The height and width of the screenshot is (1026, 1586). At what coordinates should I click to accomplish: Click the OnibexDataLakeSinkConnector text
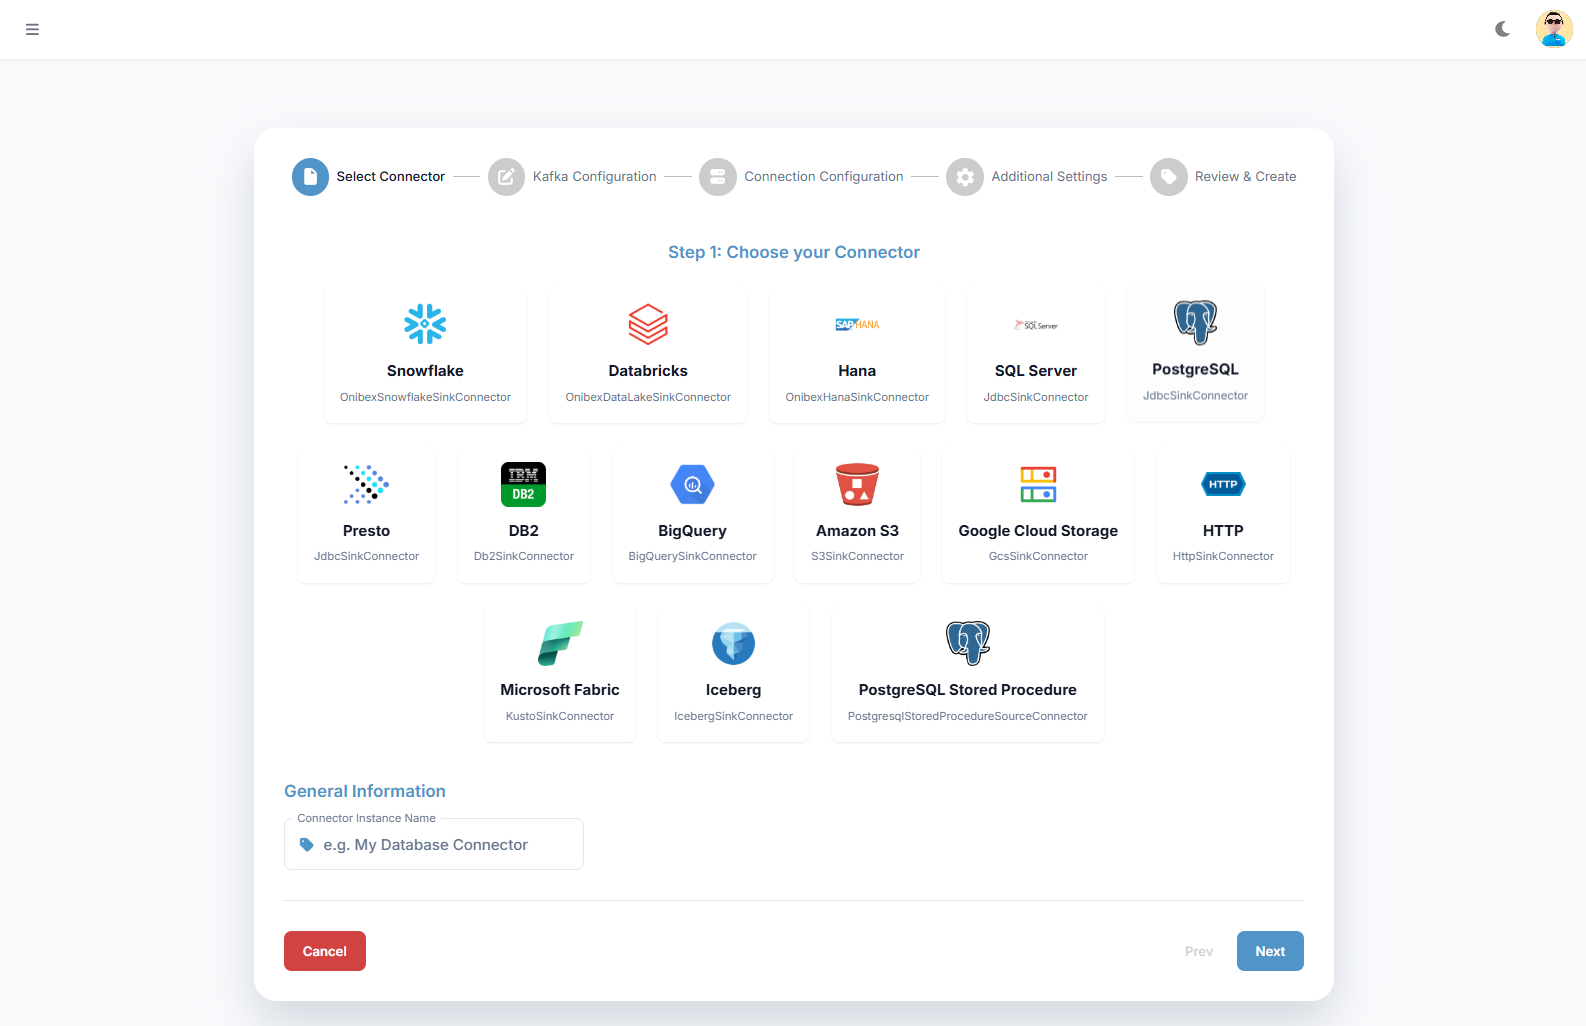pos(648,397)
